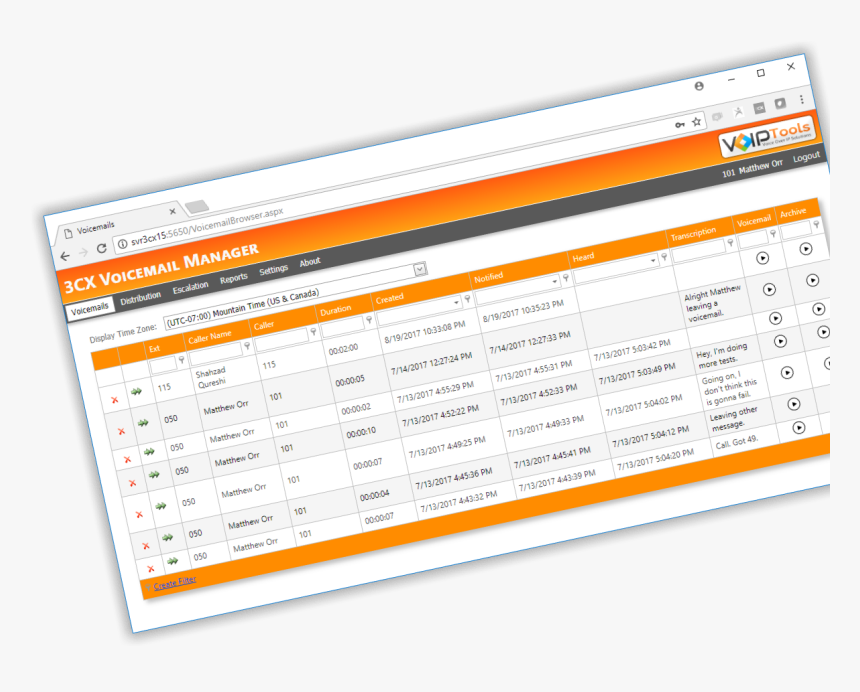Open the About tab
The width and height of the screenshot is (860, 692).
tap(310, 262)
